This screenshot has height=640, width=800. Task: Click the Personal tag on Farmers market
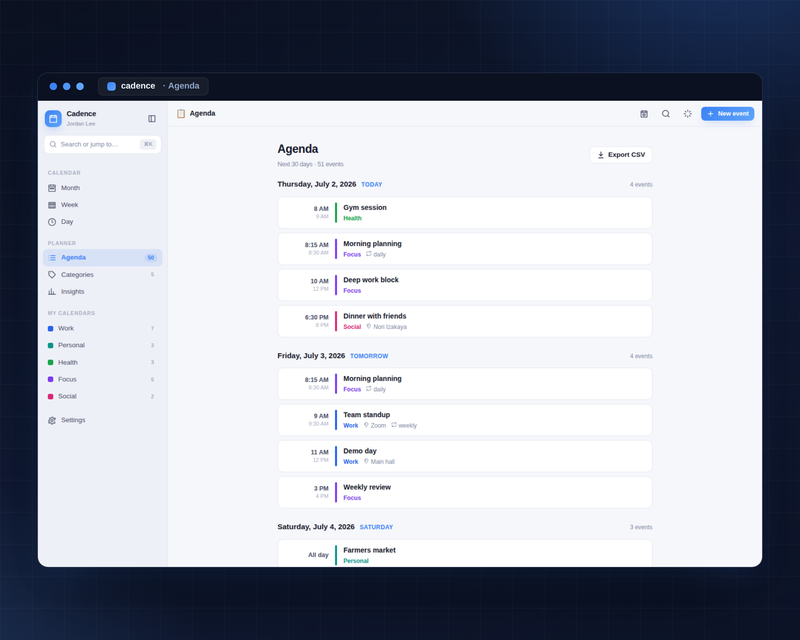tap(356, 561)
